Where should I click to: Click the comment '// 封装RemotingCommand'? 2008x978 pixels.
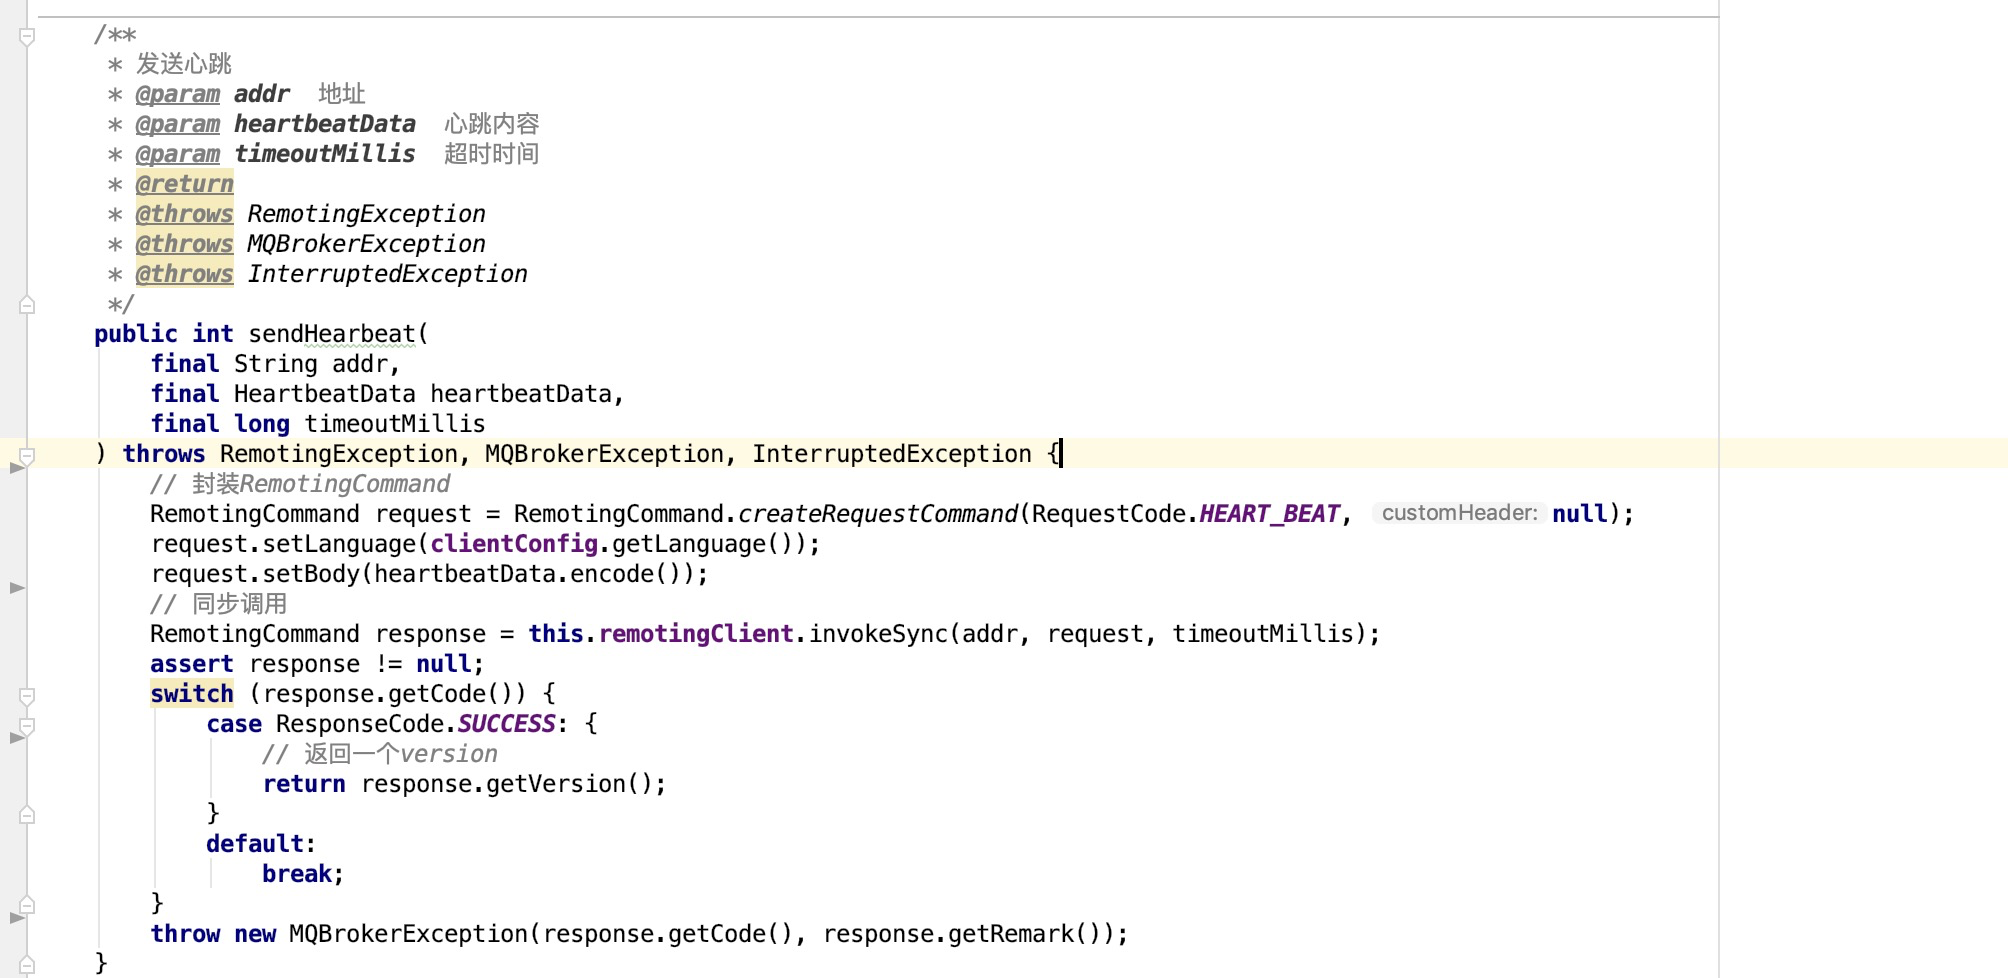pos(300,484)
